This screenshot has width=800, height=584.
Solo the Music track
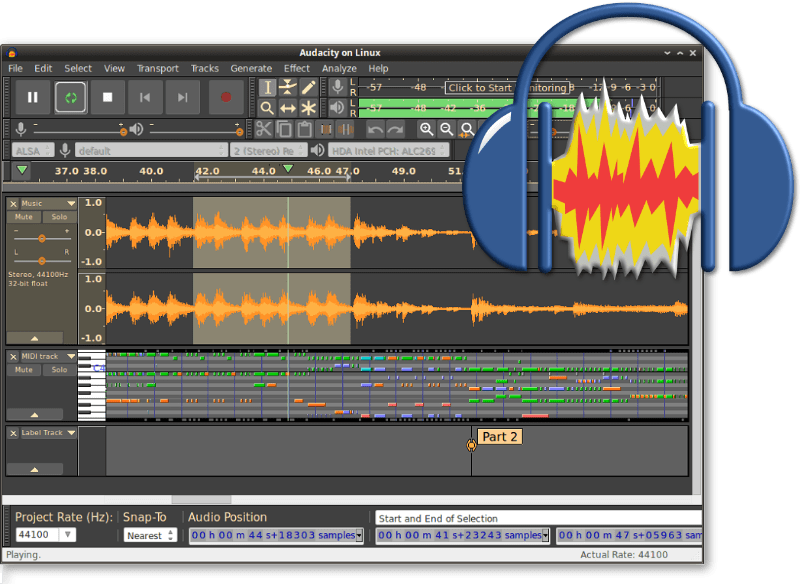coord(59,217)
